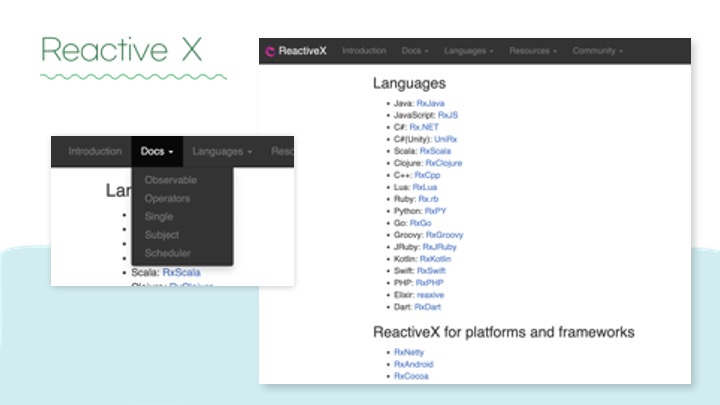720x405 pixels.
Task: Open the RxLua link
Action: pos(425,187)
